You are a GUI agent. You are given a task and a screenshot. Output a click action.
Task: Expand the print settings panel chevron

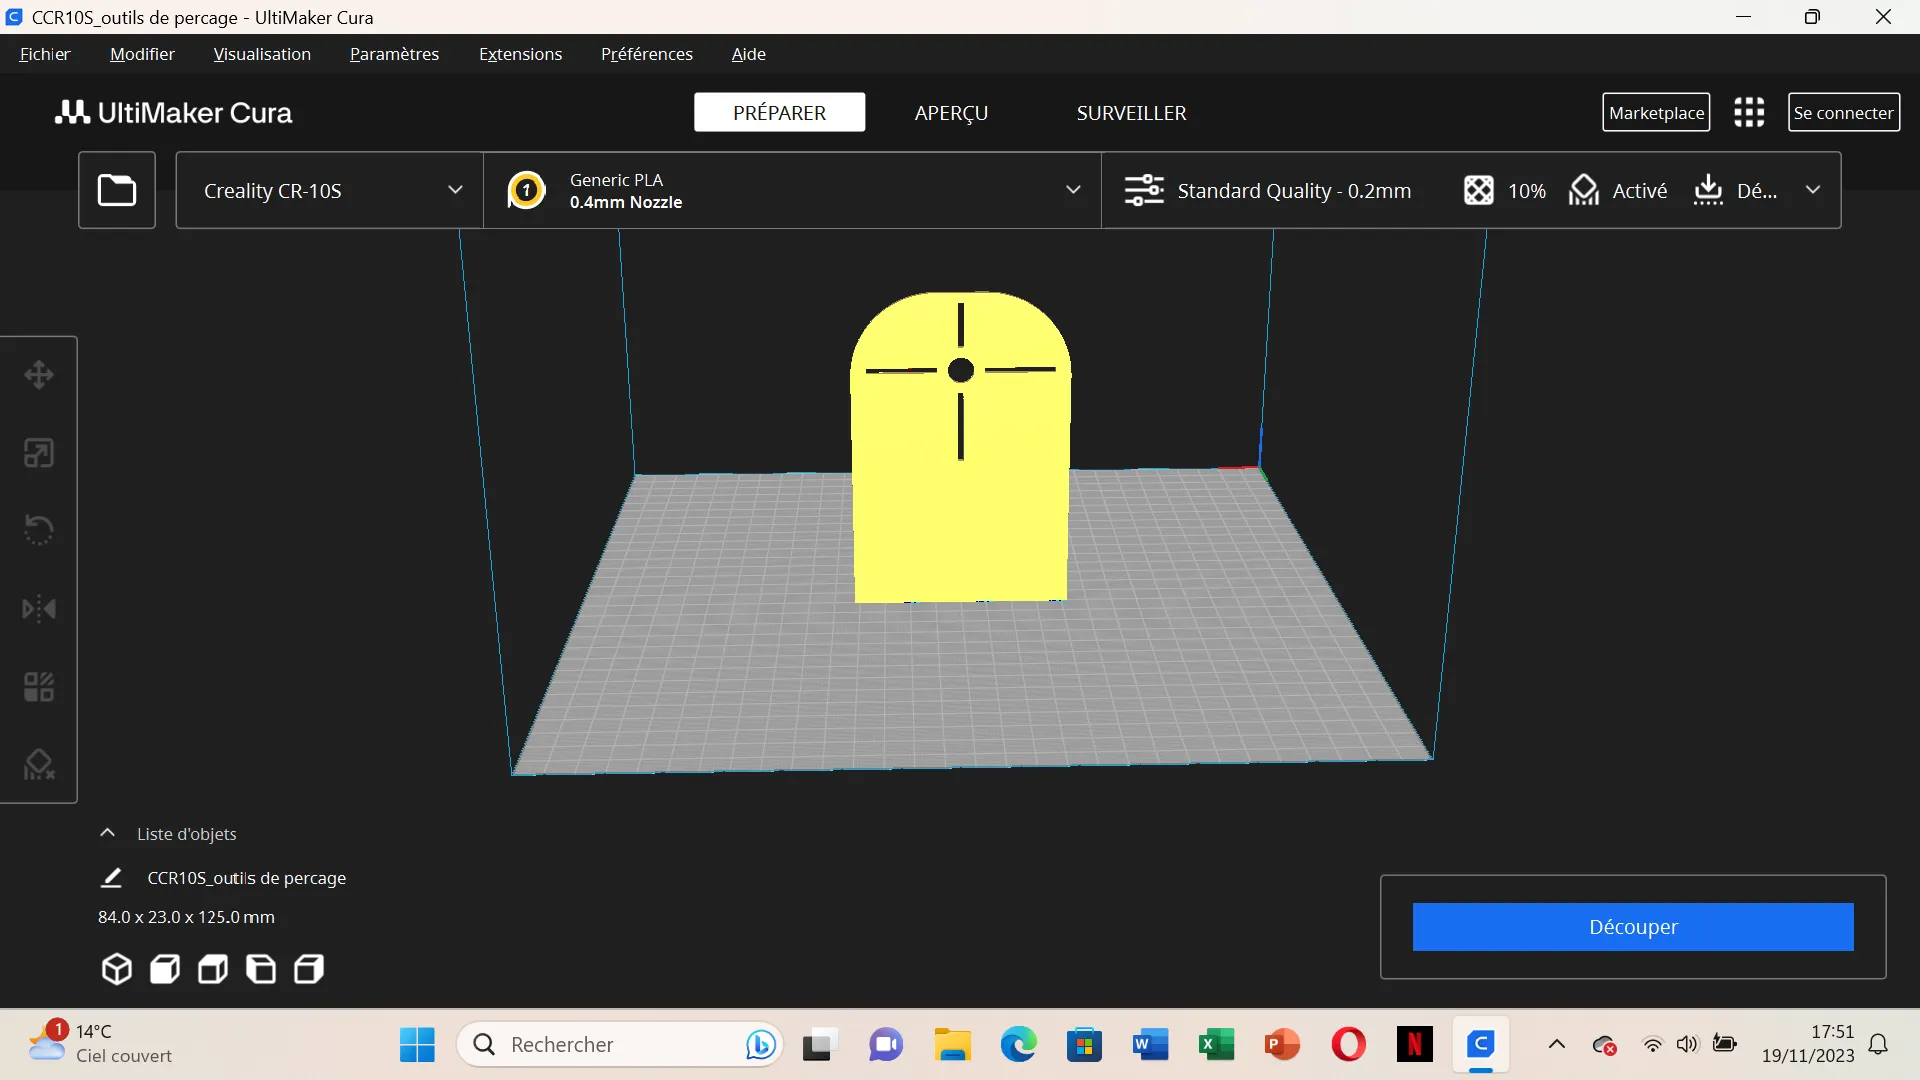tap(1813, 190)
